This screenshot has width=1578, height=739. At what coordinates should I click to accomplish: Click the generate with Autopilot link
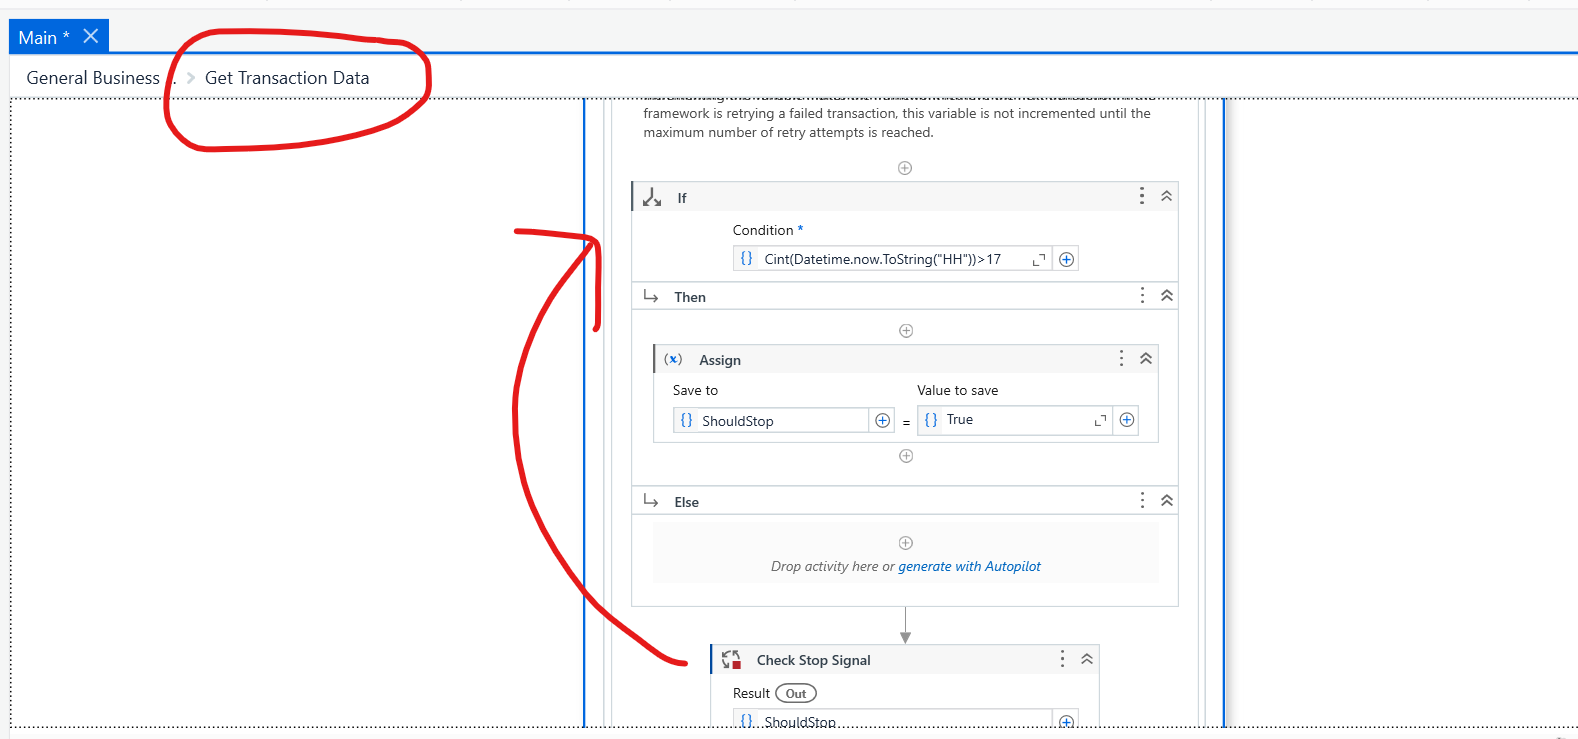point(969,566)
